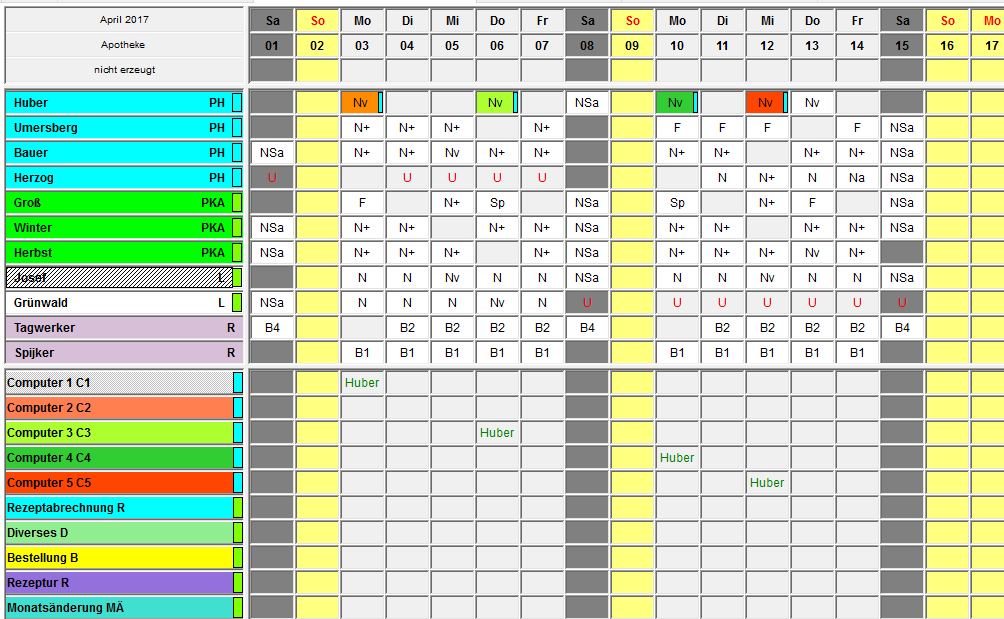Click the green indicator box beside Groß
1004x619 pixels.
click(237, 203)
